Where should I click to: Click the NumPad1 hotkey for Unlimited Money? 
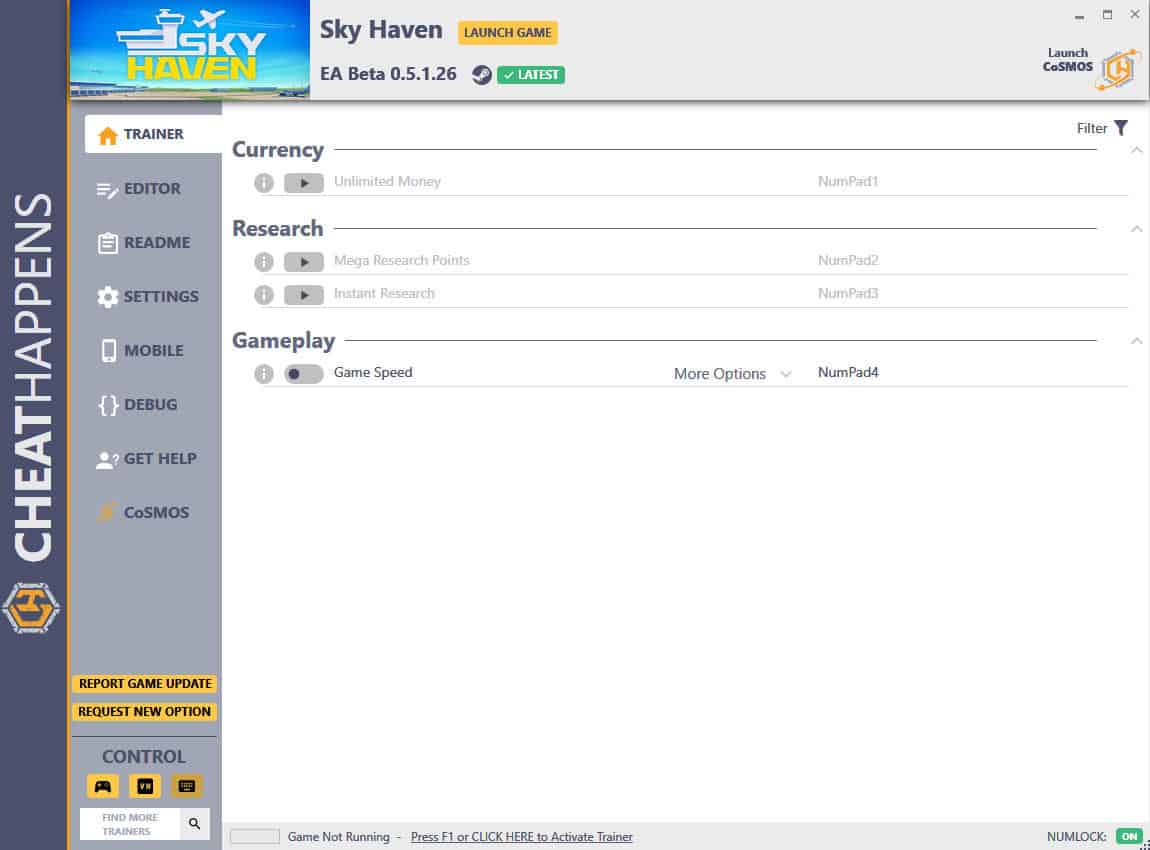point(848,181)
